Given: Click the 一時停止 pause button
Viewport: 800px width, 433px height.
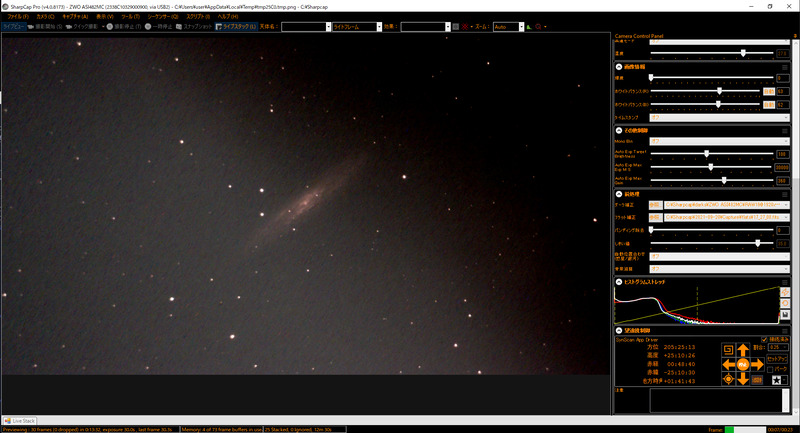Looking at the screenshot, I should pyautogui.click(x=158, y=27).
